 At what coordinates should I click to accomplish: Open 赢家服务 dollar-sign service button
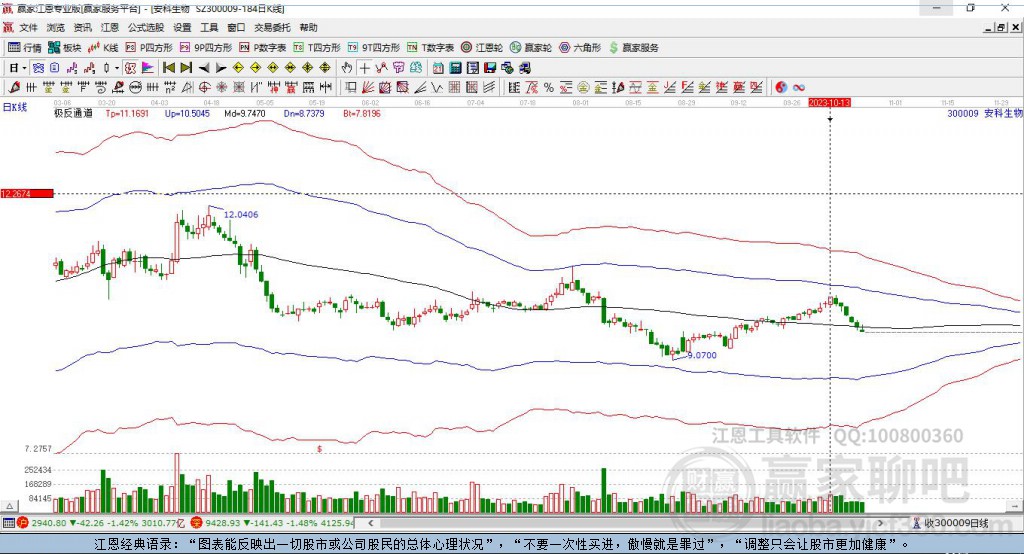pos(633,48)
